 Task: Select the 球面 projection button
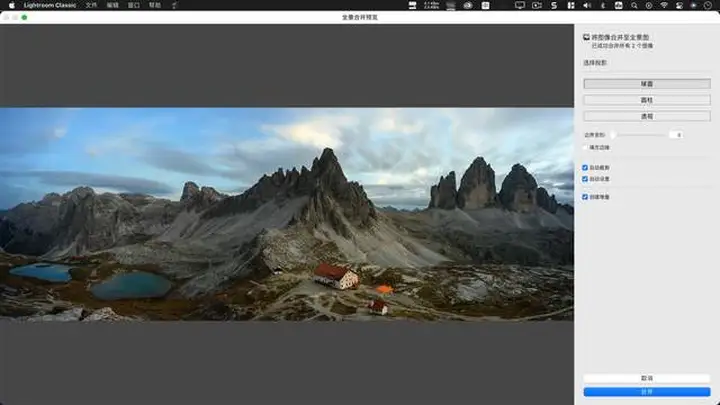647,84
